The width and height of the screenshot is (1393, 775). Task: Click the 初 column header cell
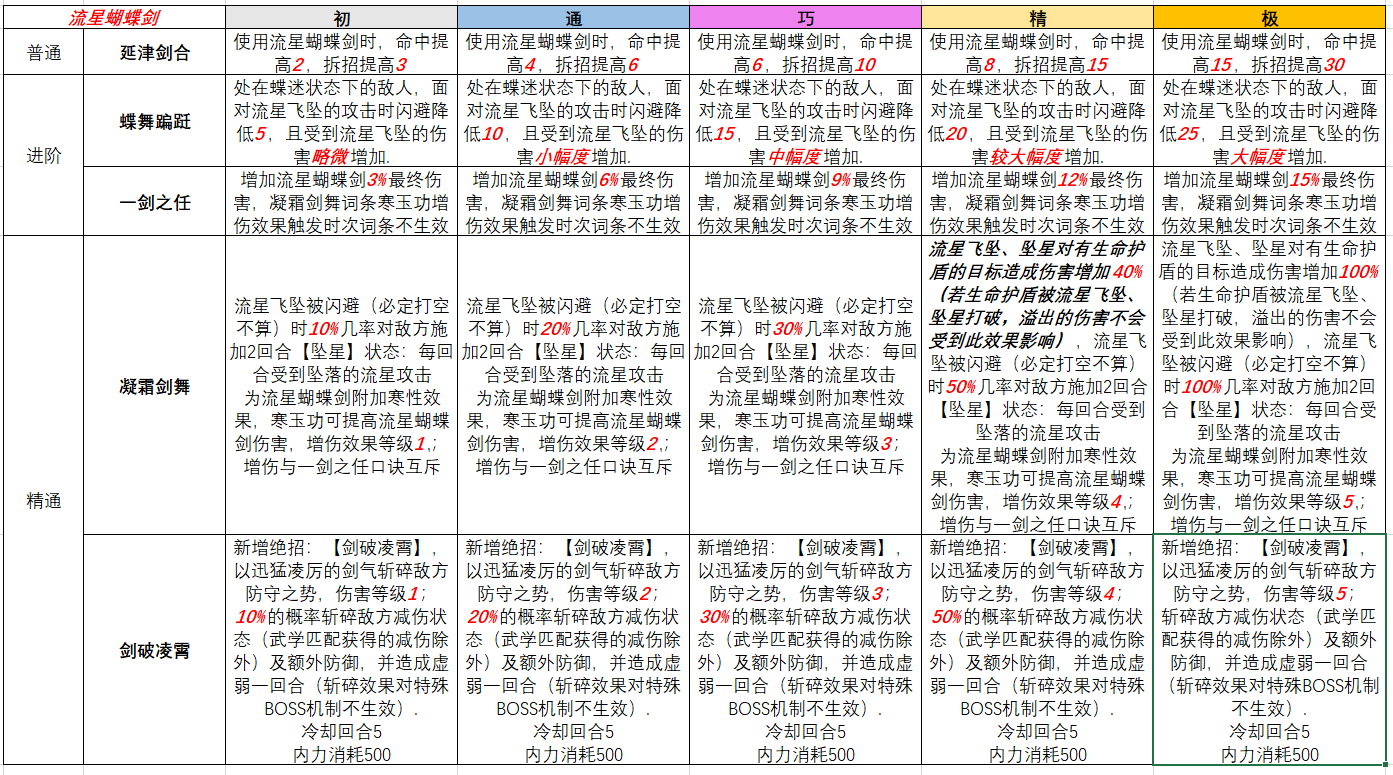(x=341, y=18)
